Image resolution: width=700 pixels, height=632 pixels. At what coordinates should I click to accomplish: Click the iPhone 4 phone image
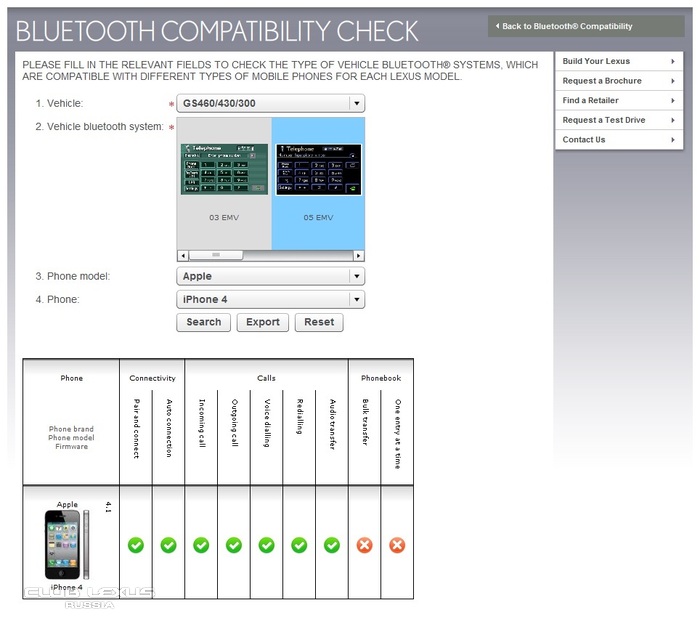(63, 545)
